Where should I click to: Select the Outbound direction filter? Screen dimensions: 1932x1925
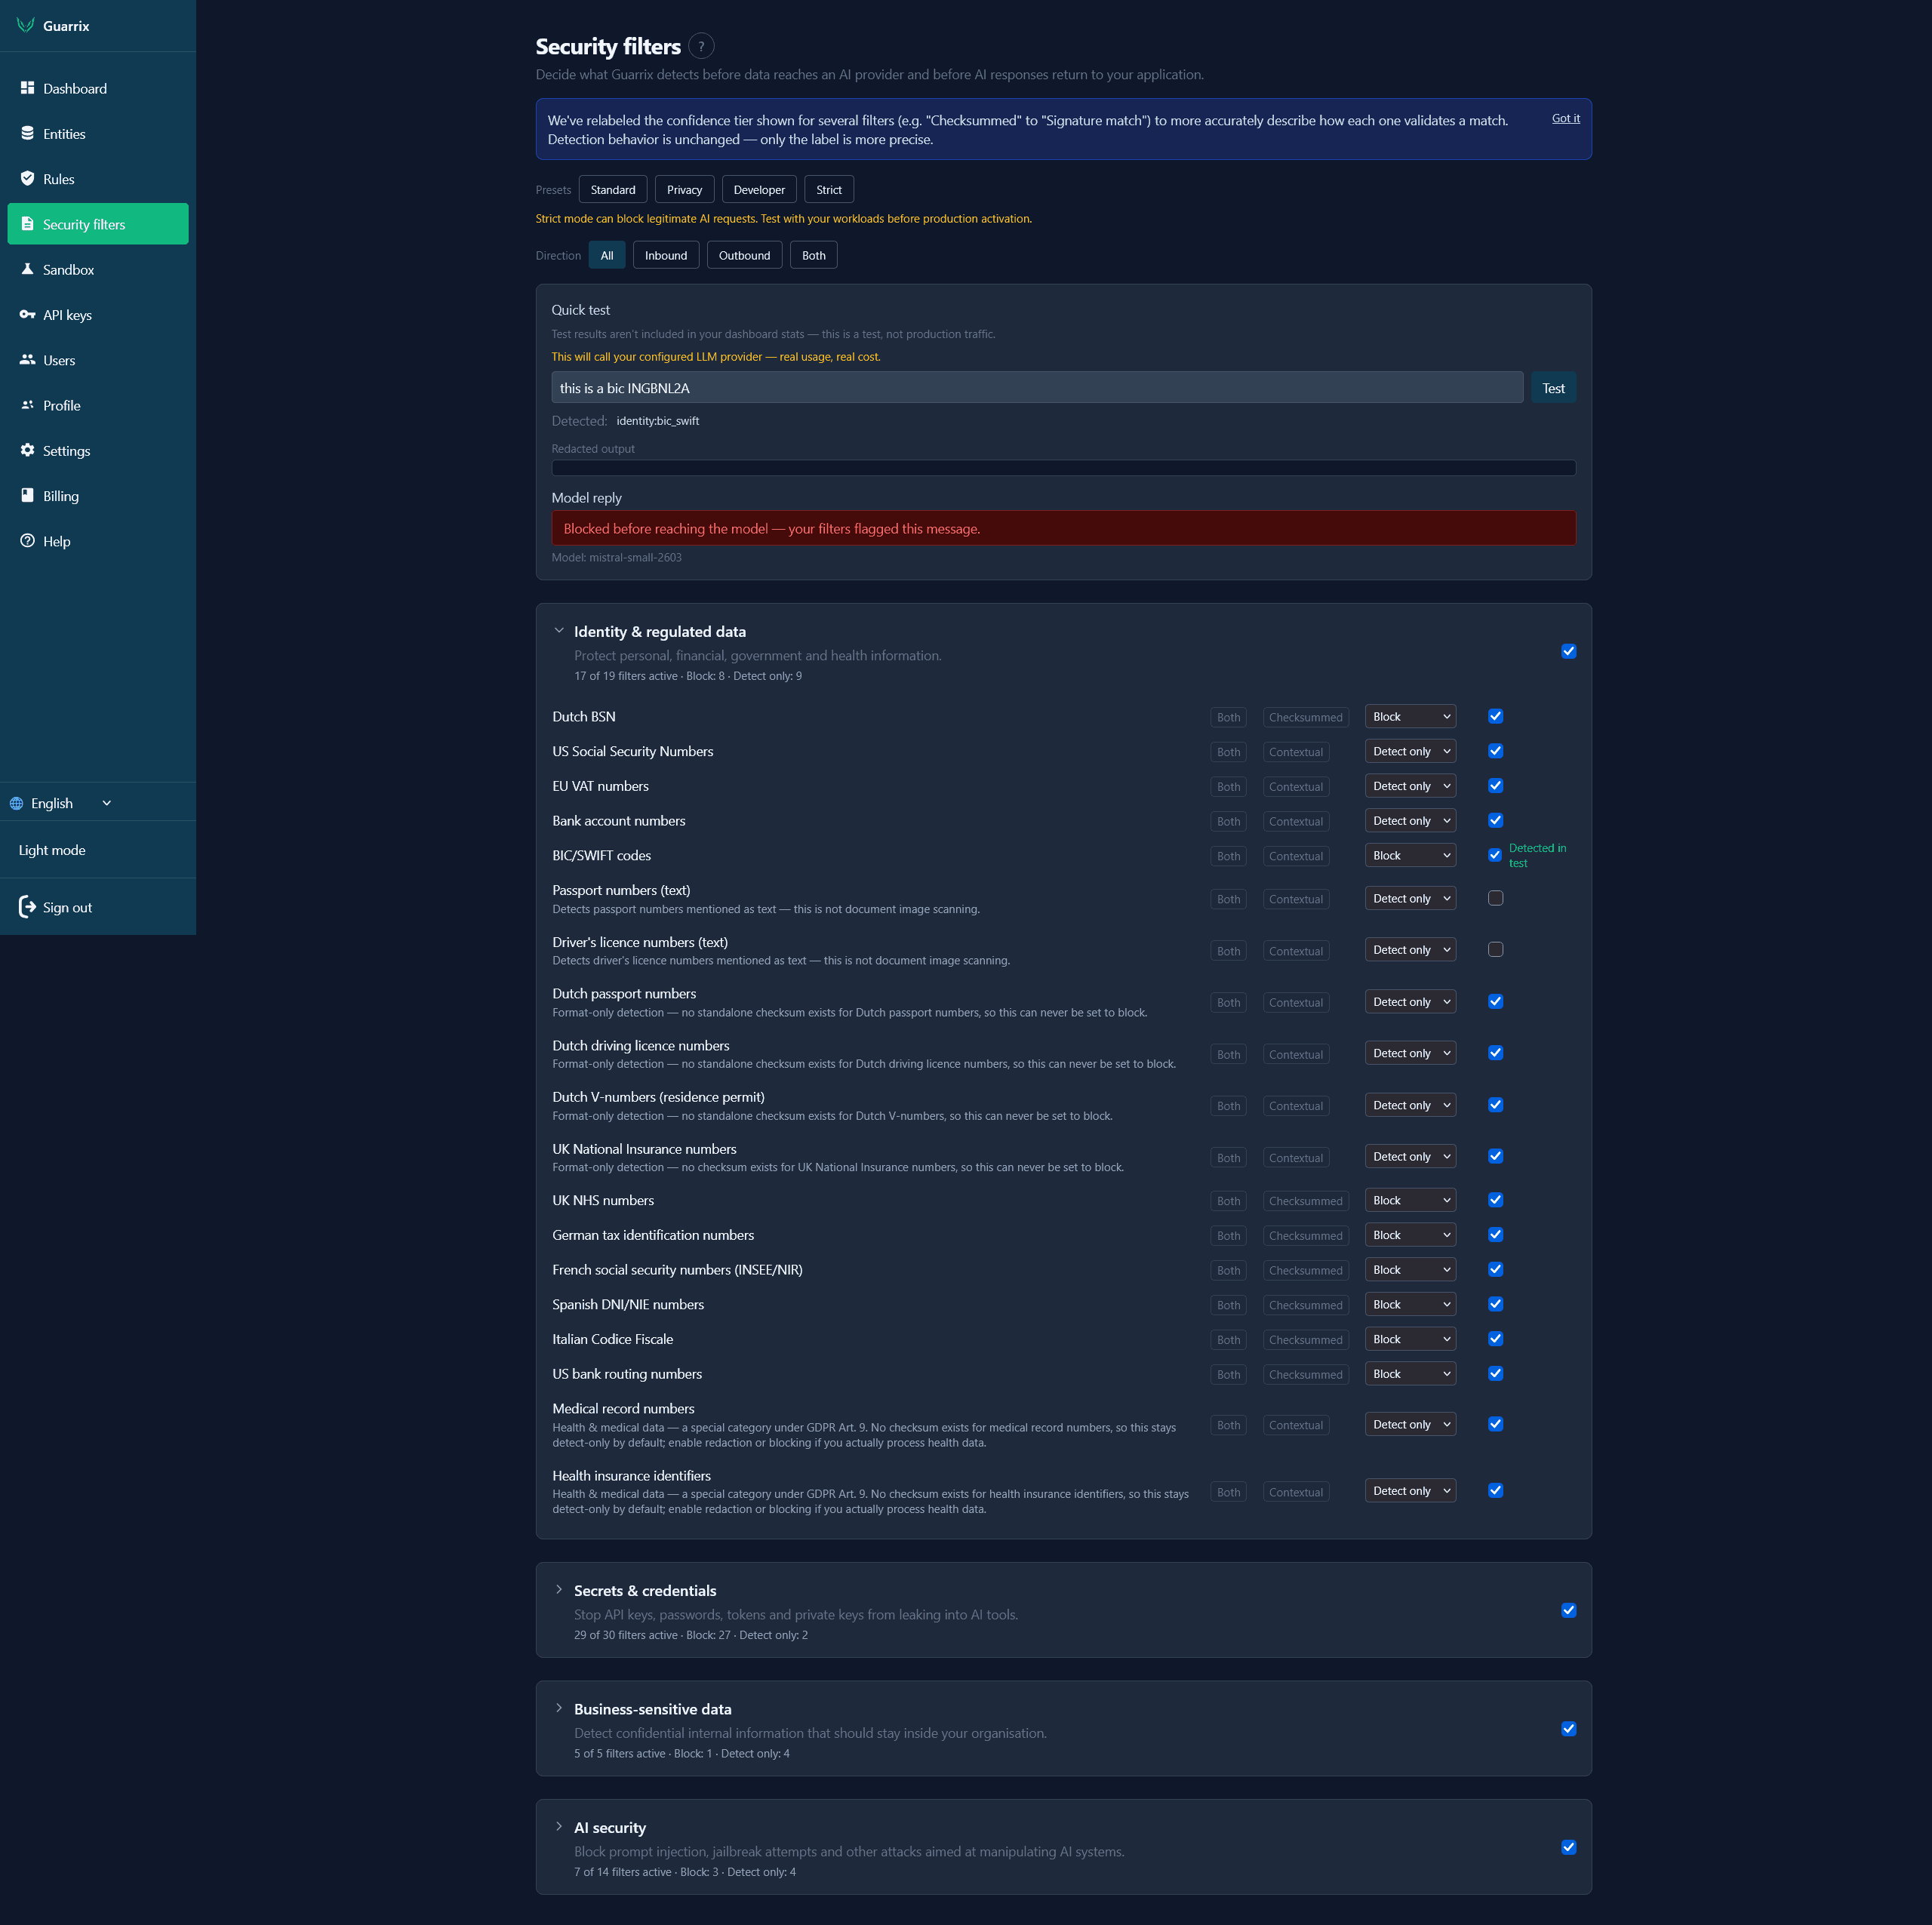[x=744, y=255]
